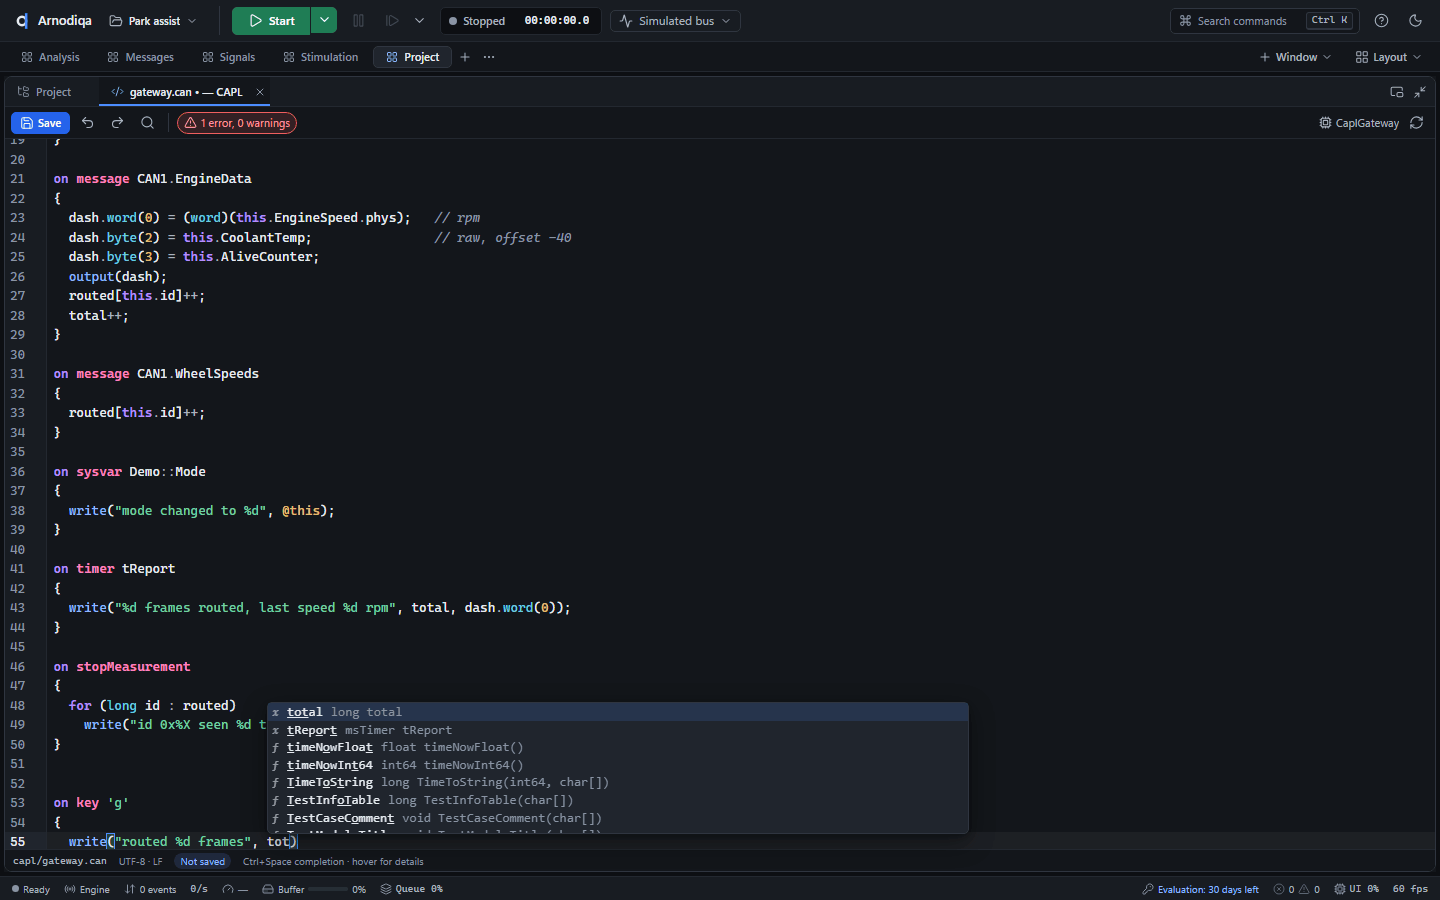Open the Layout menu
This screenshot has height=900, width=1440.
tap(1388, 57)
